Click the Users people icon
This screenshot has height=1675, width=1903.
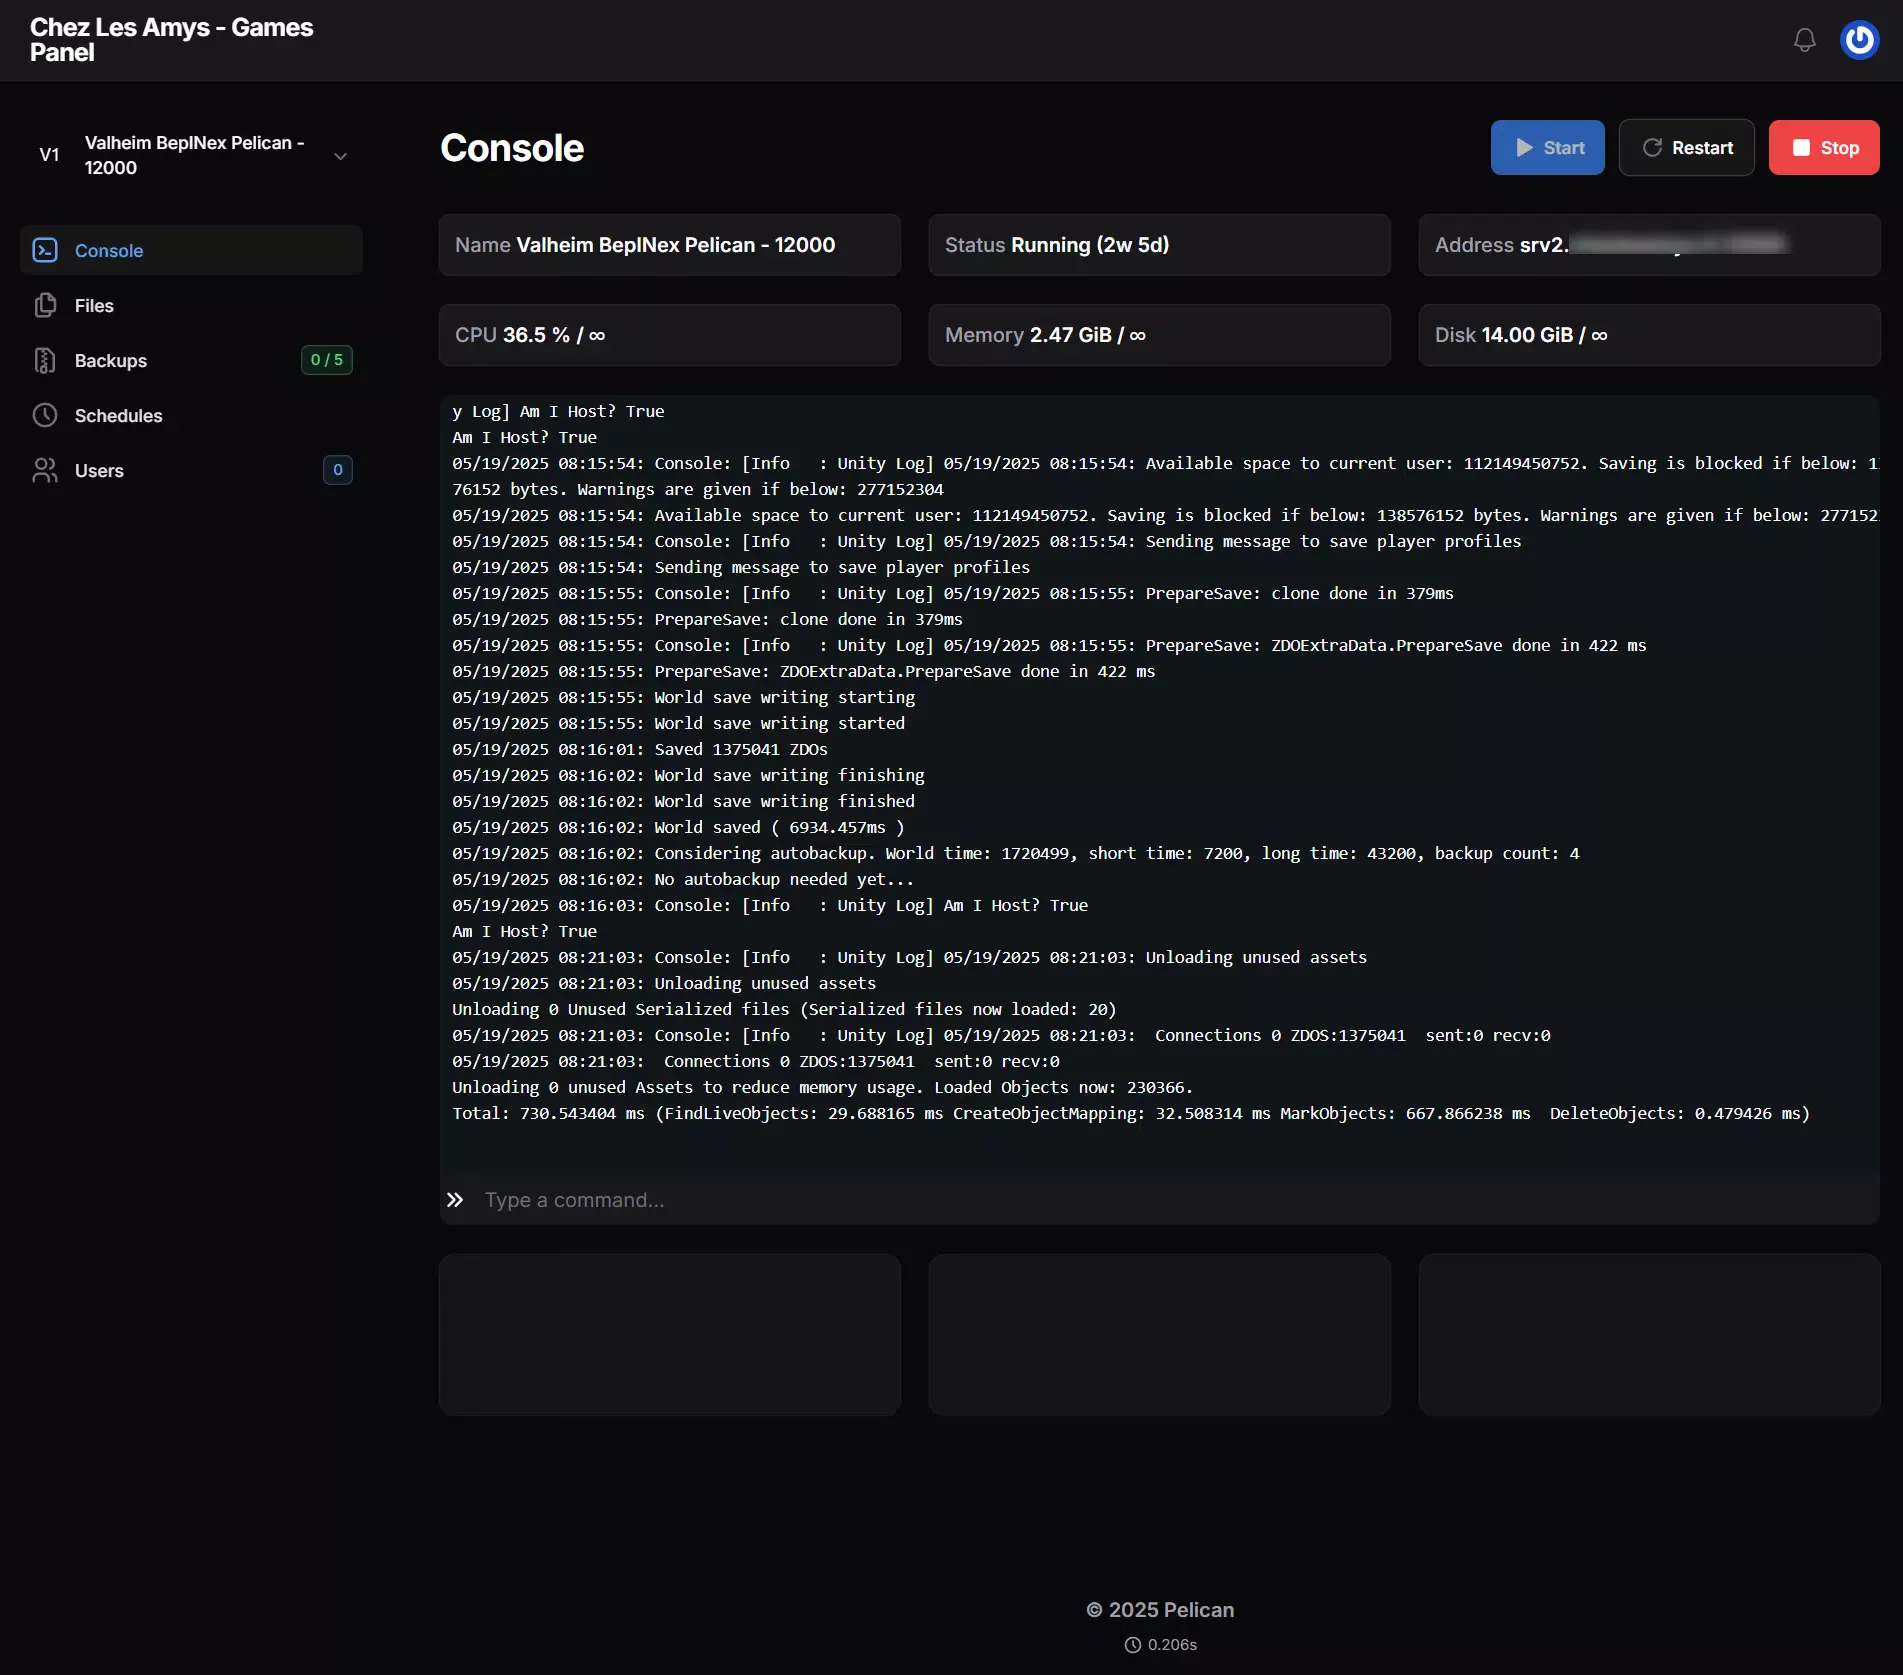[x=45, y=470]
